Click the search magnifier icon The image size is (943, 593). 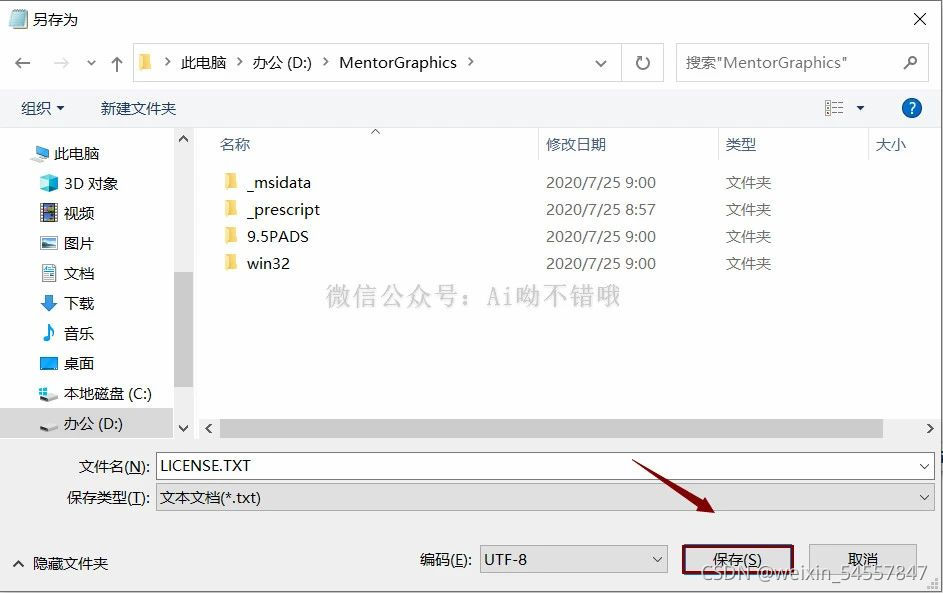(911, 63)
